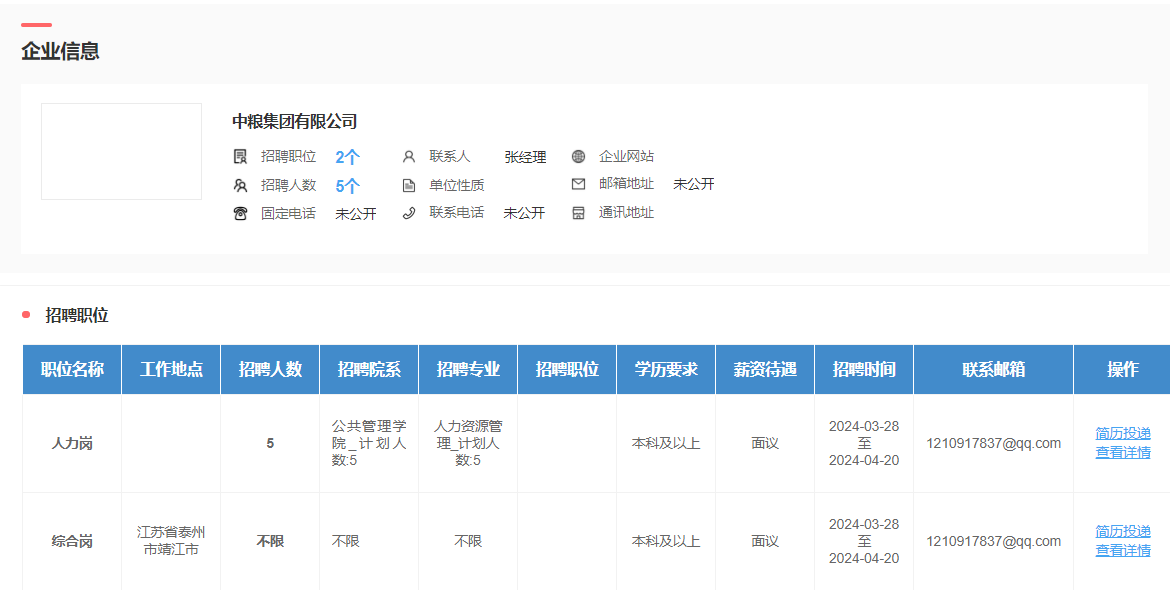
Task: Click the 招聘人数 people icon
Action: point(240,185)
